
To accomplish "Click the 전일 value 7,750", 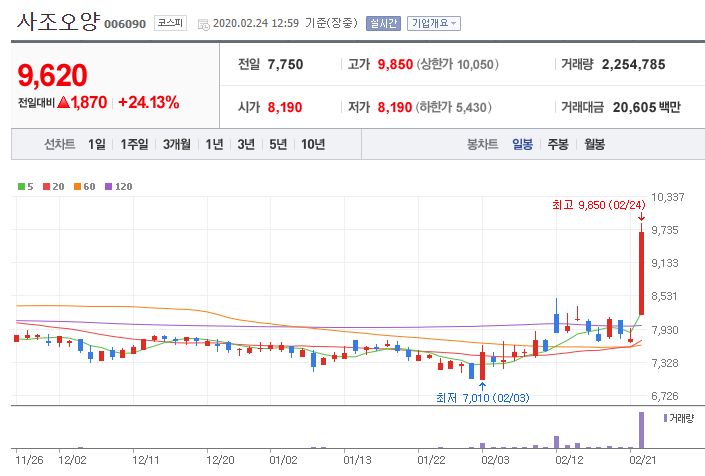I will tap(286, 64).
